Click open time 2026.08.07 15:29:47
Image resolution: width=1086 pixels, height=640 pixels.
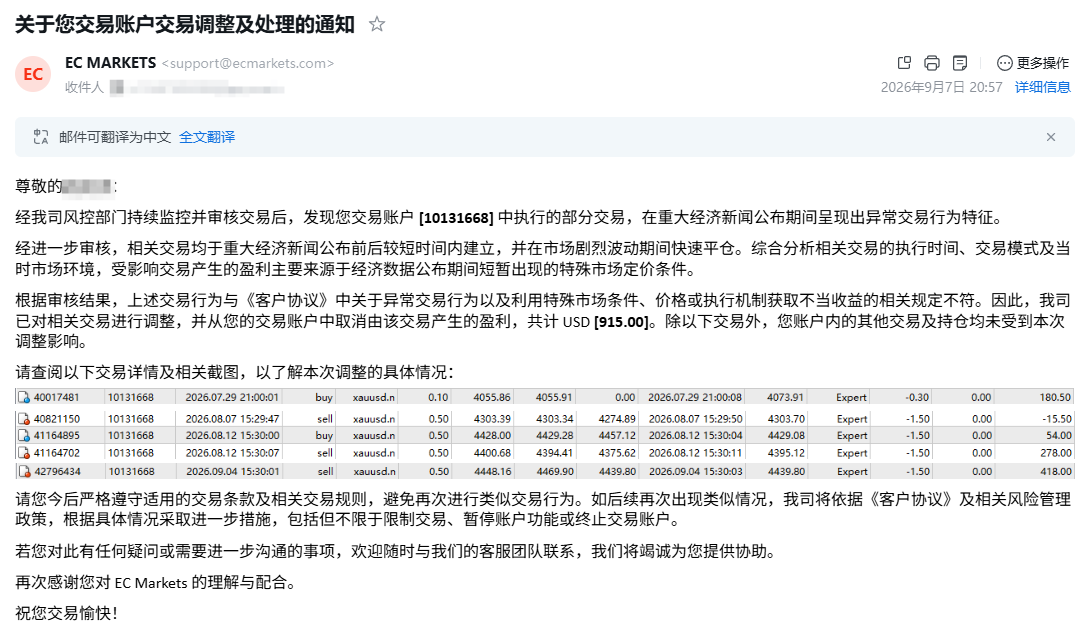(232, 419)
